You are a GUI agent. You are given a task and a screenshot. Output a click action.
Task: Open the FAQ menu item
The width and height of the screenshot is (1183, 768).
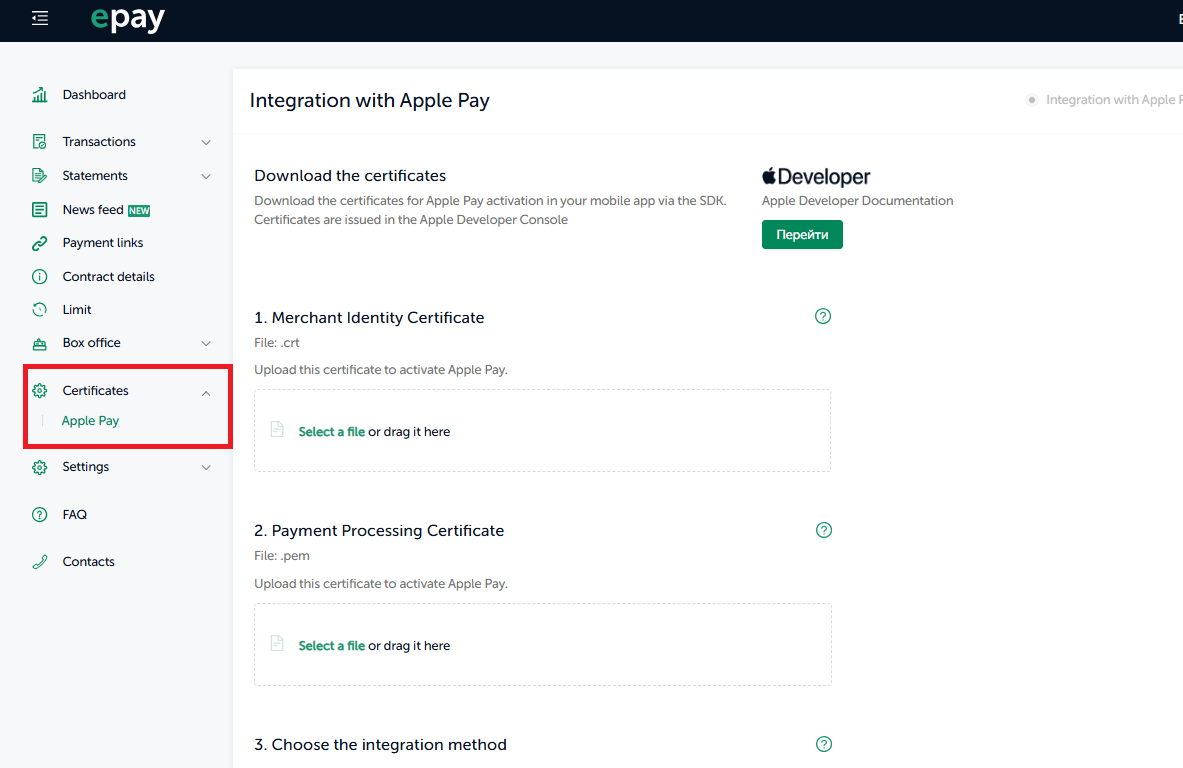pos(75,515)
